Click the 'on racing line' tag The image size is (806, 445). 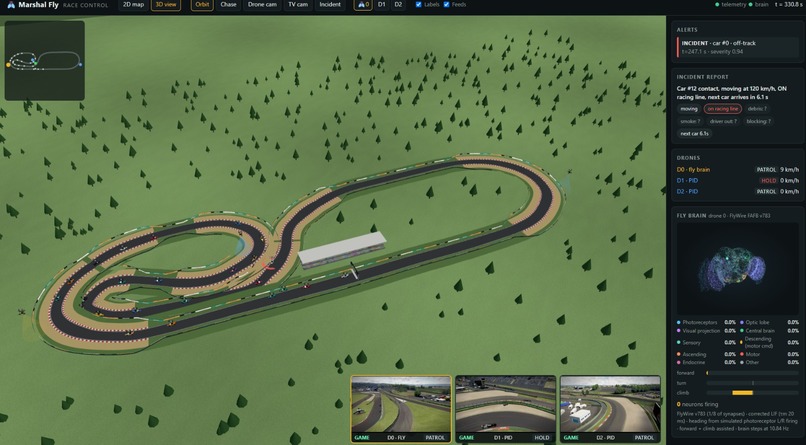(723, 109)
